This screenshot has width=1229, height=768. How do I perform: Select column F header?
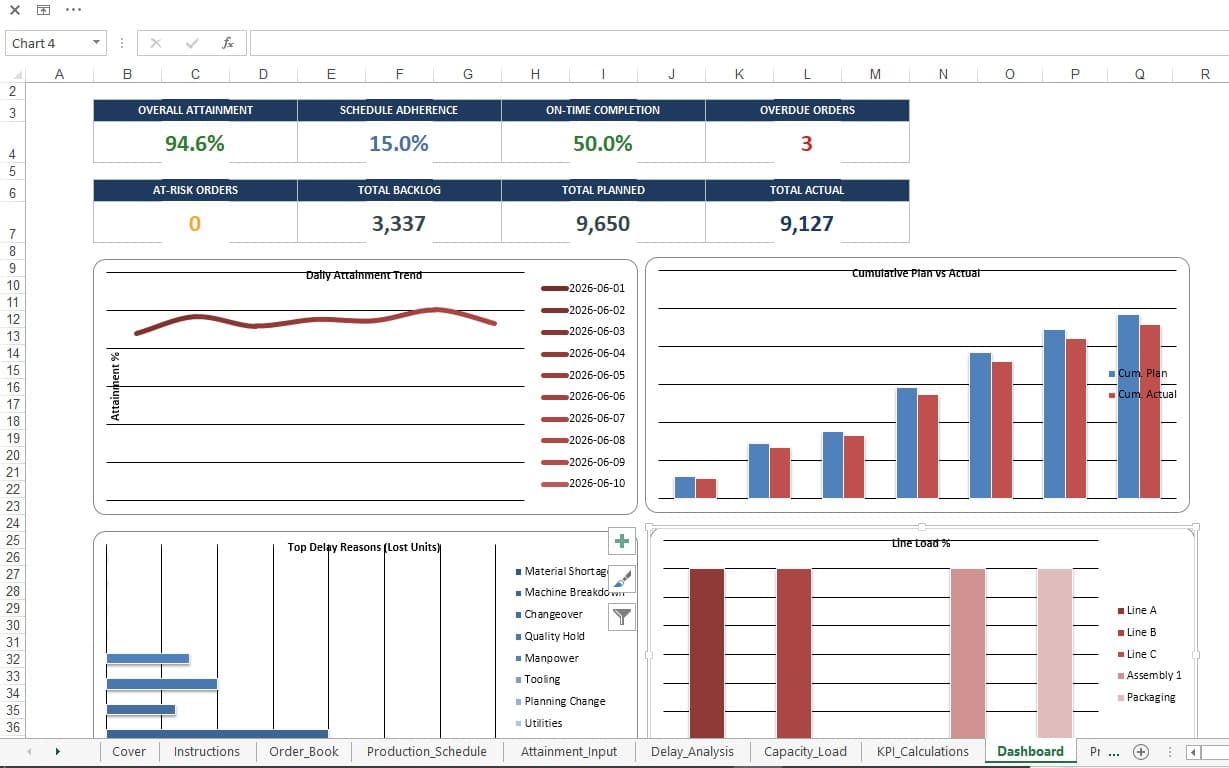pyautogui.click(x=399, y=74)
